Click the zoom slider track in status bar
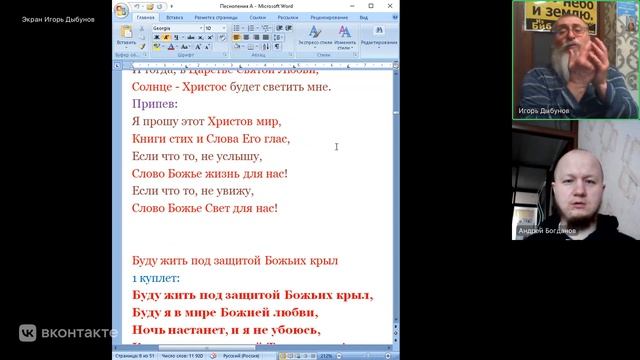 [x=363, y=356]
